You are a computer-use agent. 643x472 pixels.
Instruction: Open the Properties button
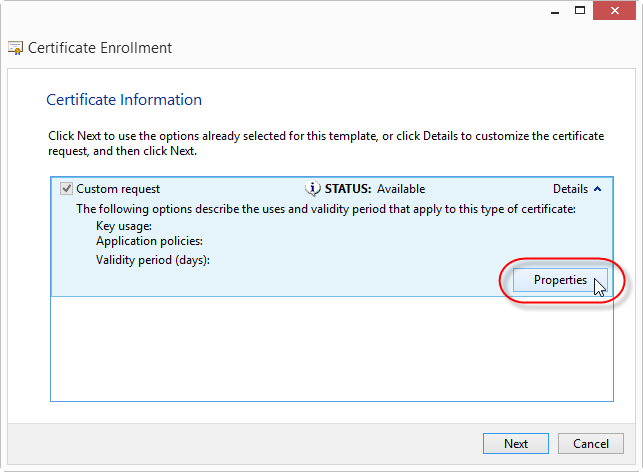[x=560, y=280]
